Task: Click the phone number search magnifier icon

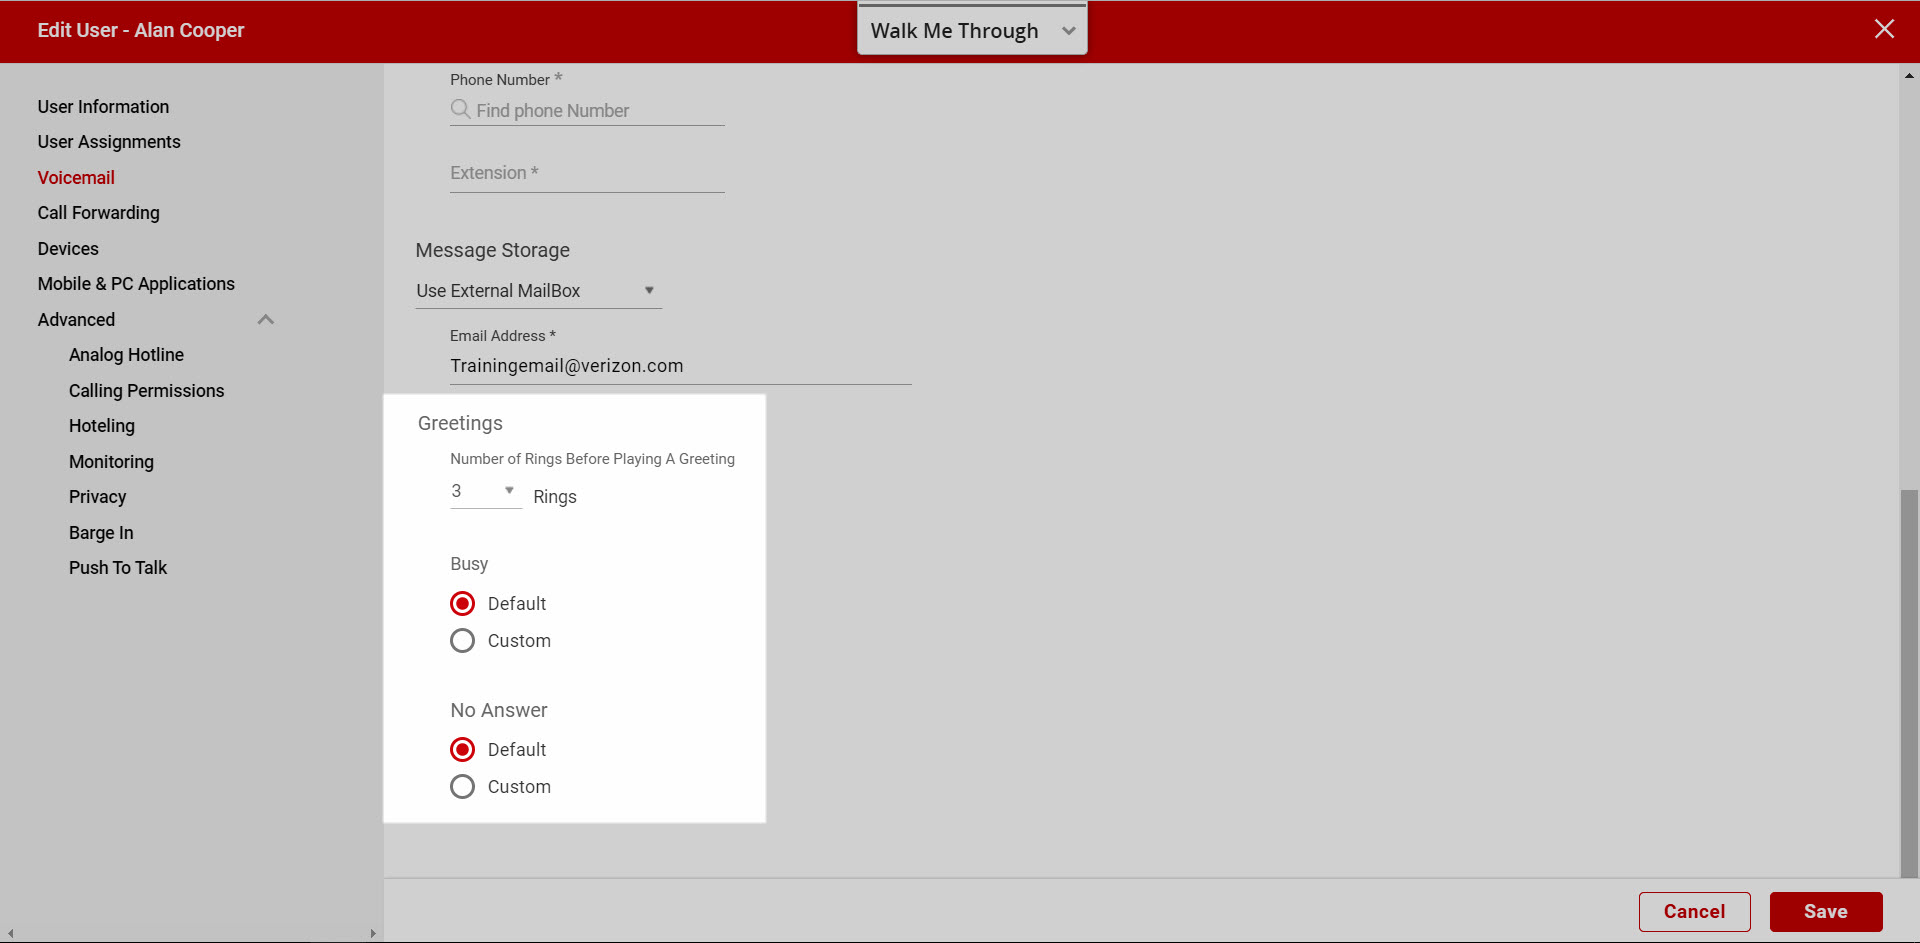Action: (460, 109)
